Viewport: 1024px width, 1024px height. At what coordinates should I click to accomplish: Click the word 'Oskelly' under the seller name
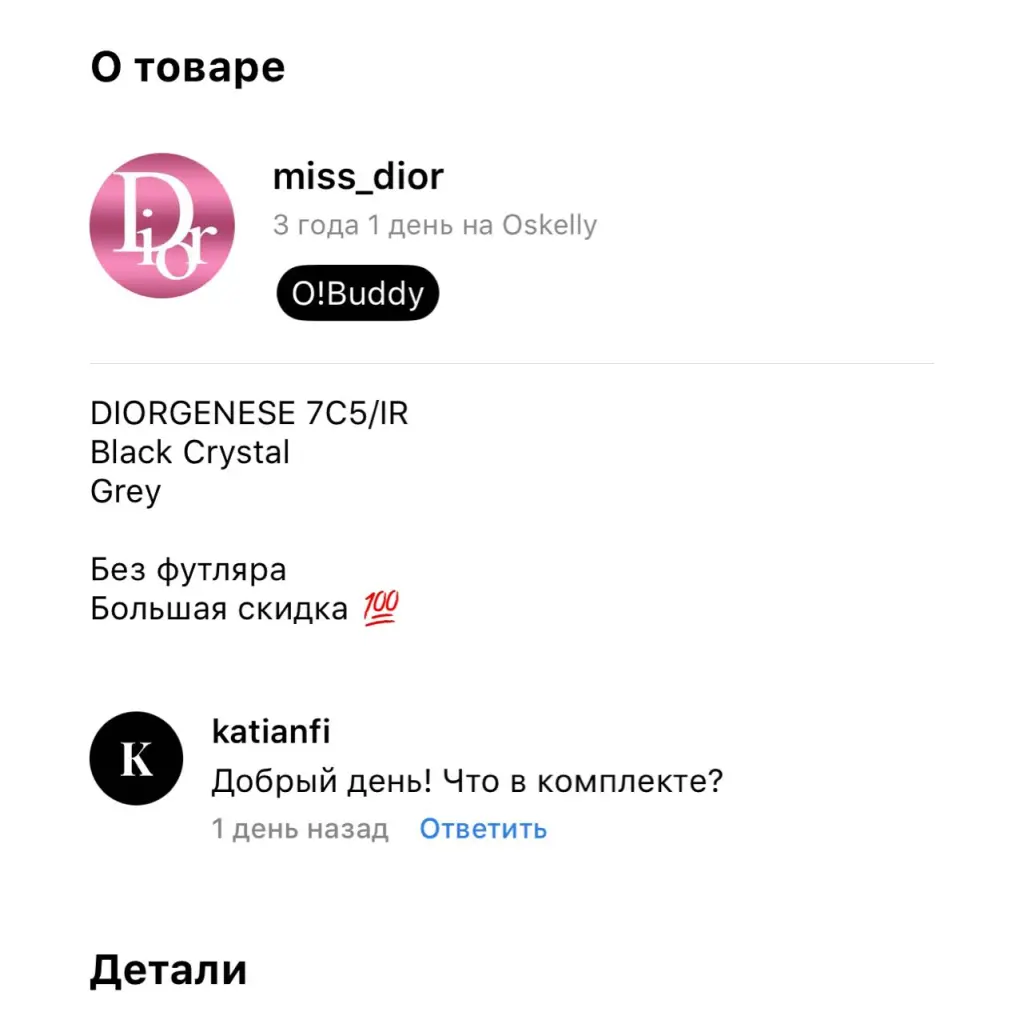point(549,226)
